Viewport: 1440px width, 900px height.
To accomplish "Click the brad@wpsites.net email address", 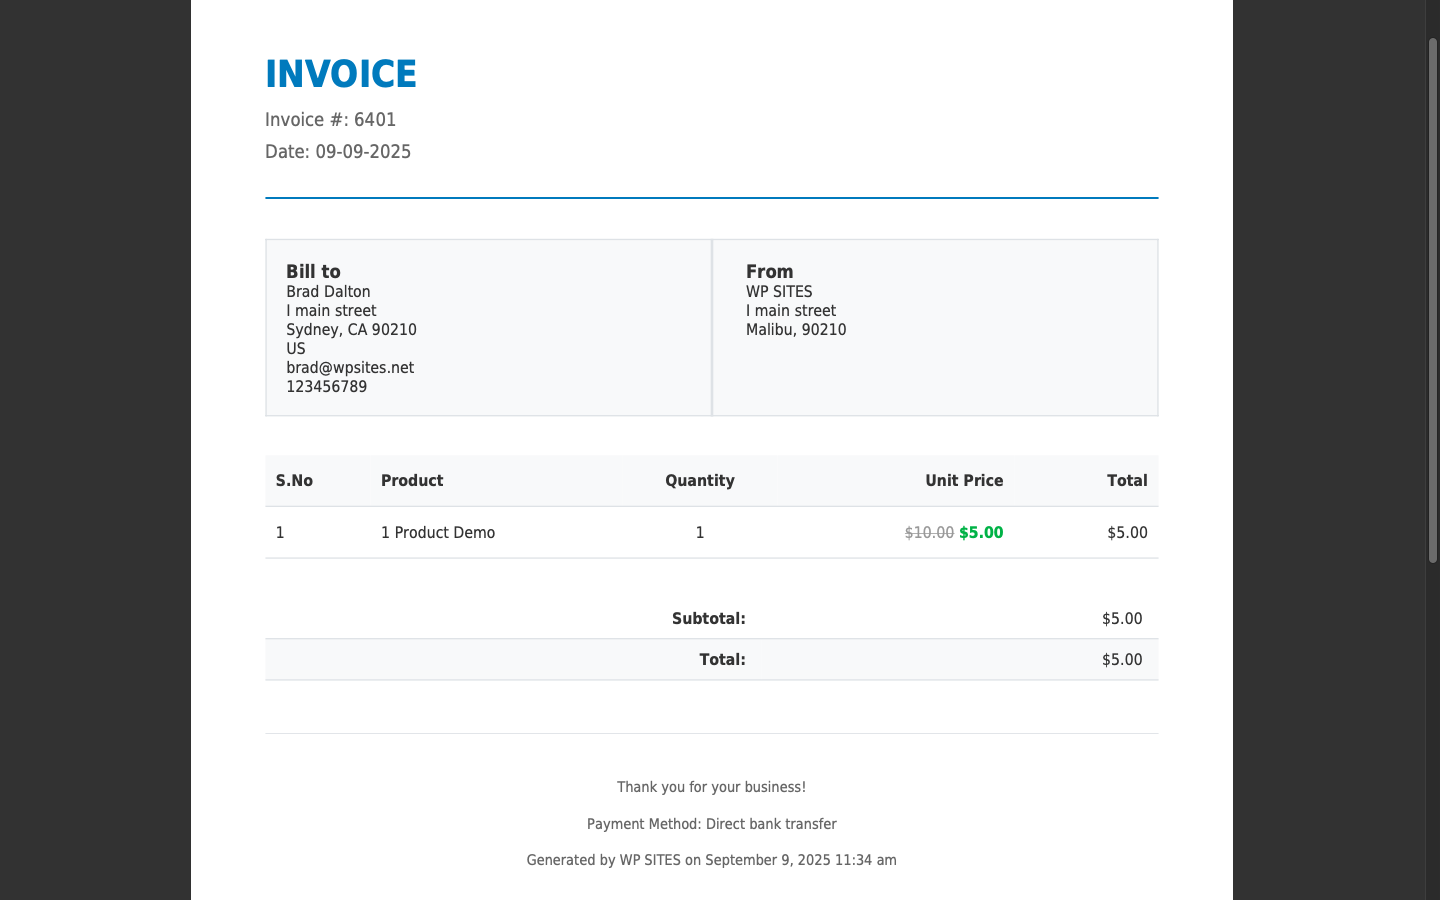I will pos(350,368).
